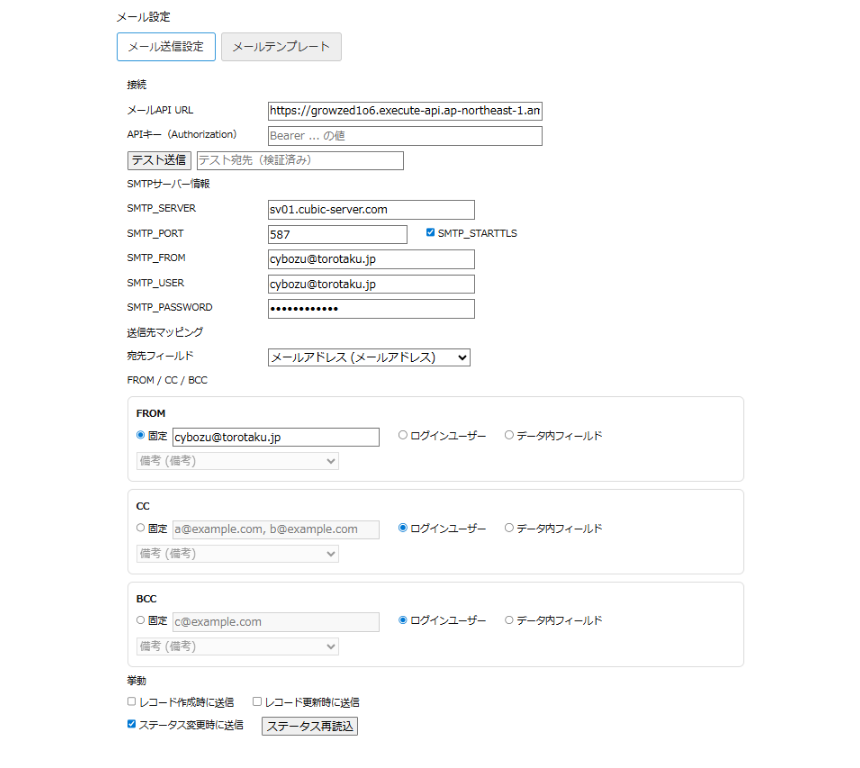Select データ内フィールド radio in BCC section

coord(509,620)
